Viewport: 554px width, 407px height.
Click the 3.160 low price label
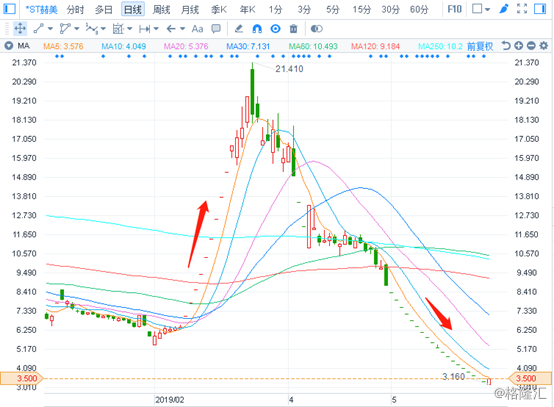[453, 377]
